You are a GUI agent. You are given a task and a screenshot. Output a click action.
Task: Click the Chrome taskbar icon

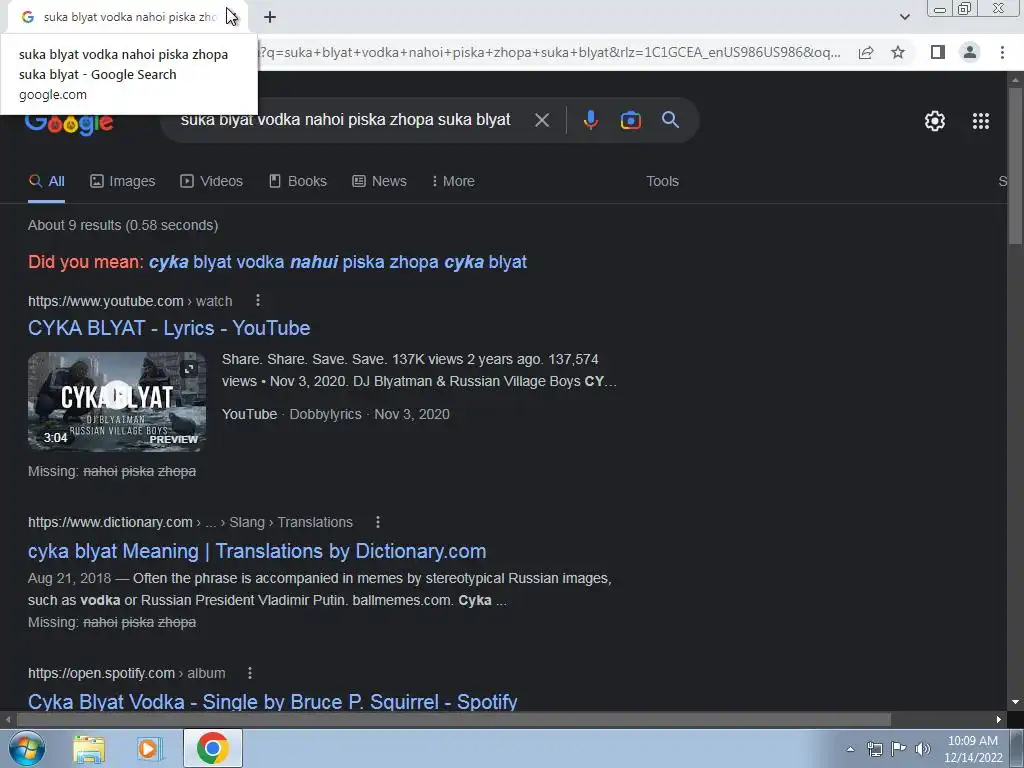coord(212,748)
